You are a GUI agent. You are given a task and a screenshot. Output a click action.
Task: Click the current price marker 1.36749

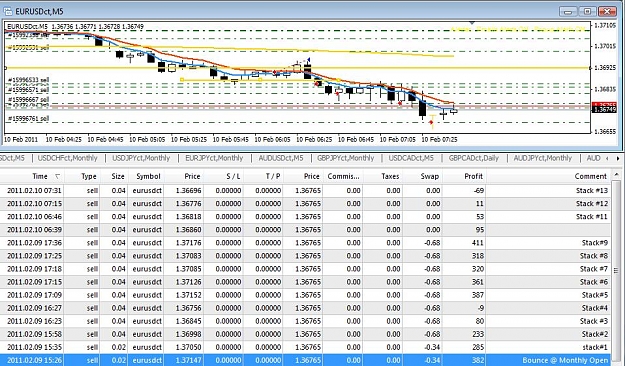pyautogui.click(x=604, y=110)
